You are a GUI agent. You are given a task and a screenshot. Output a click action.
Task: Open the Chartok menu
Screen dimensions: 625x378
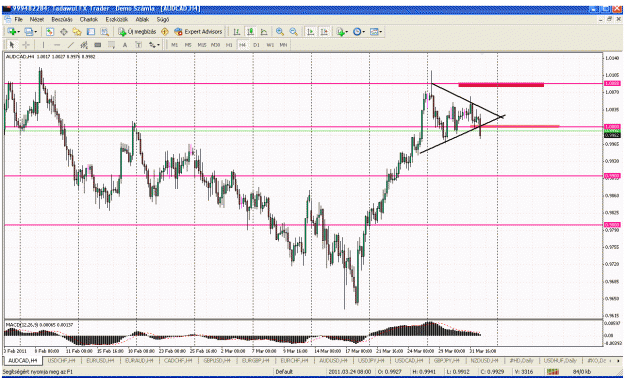(x=88, y=19)
